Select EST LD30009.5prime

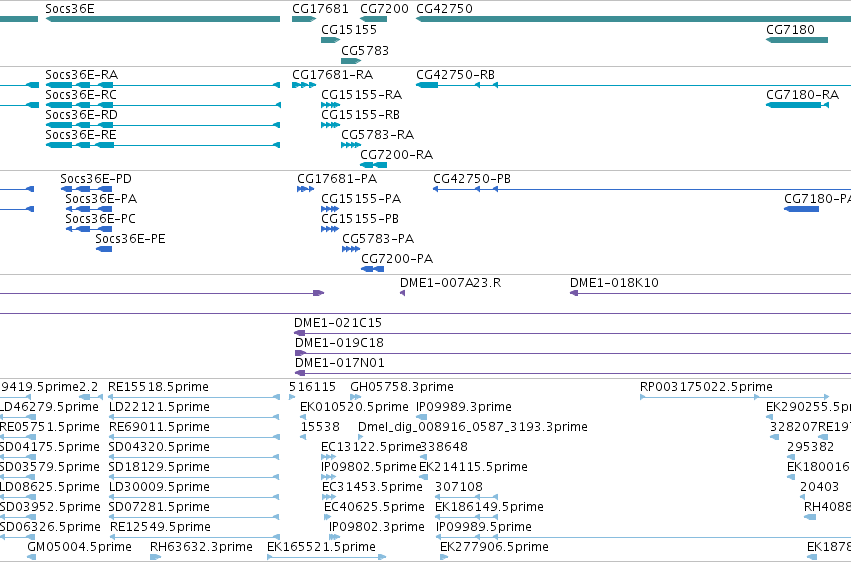pos(194,497)
